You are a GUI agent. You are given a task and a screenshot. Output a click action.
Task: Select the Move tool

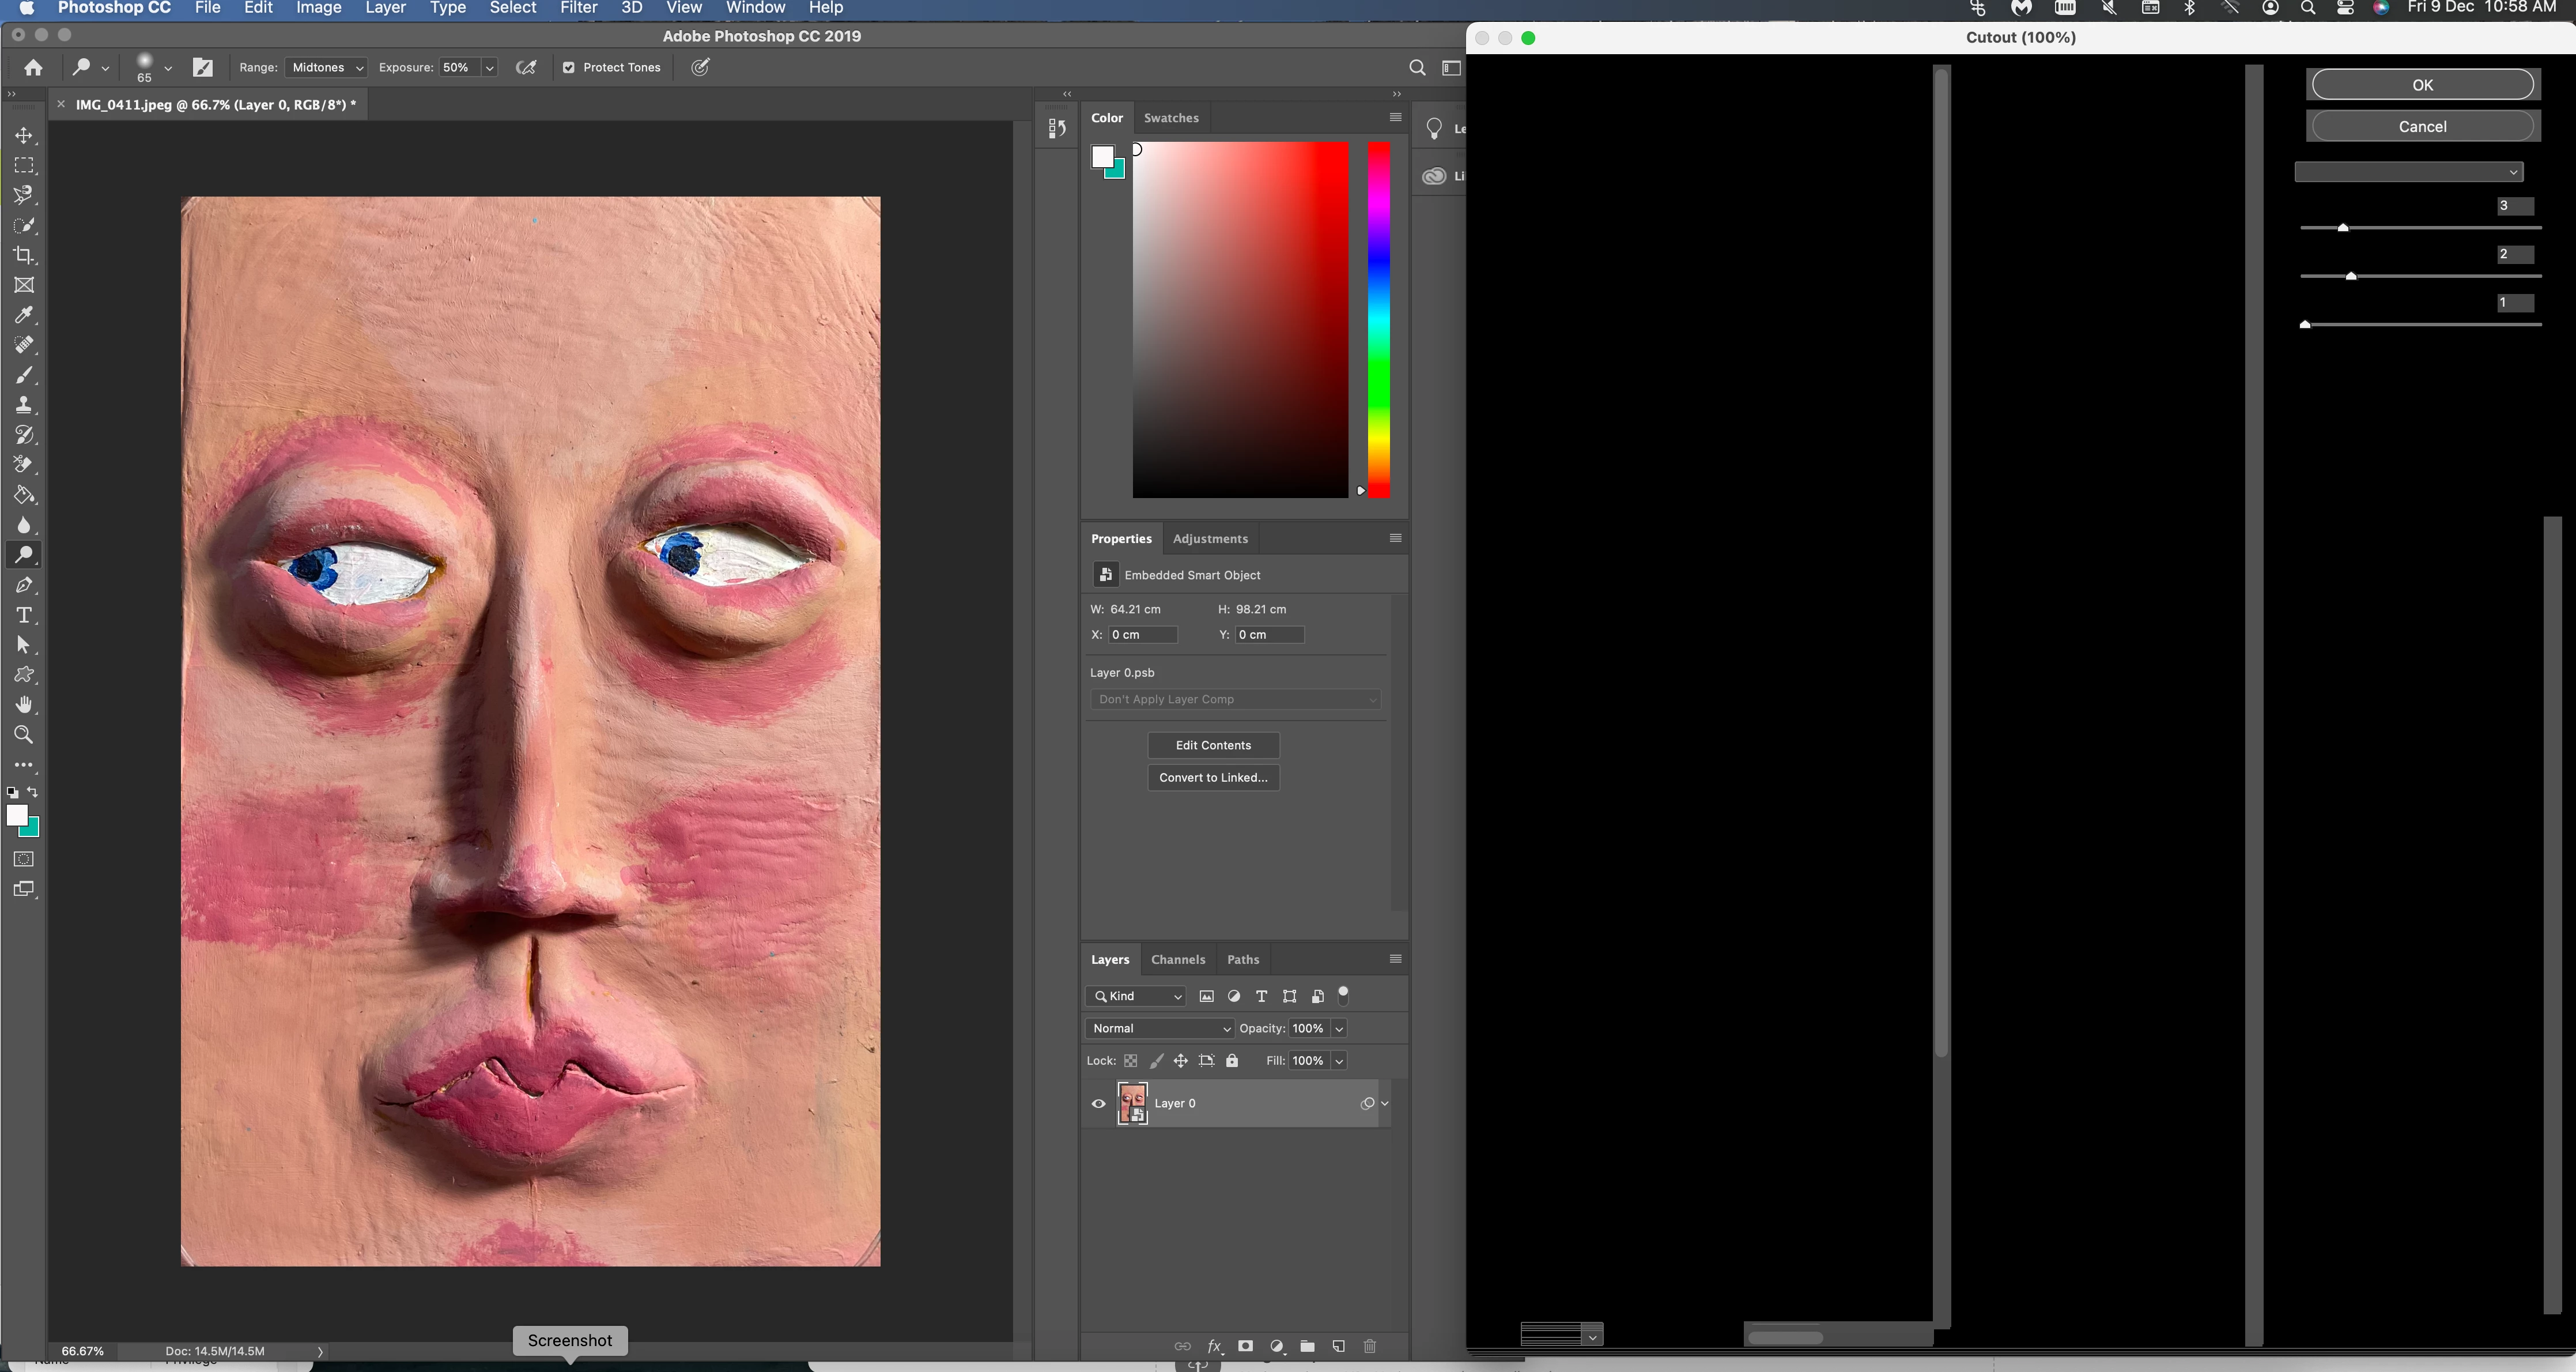[x=24, y=135]
